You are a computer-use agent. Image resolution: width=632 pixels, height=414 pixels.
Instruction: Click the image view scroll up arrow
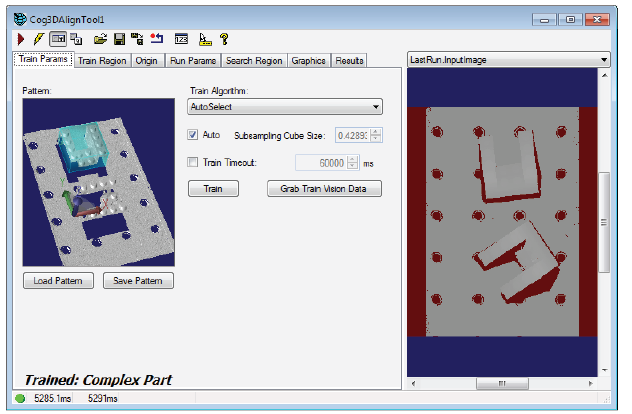pos(604,75)
